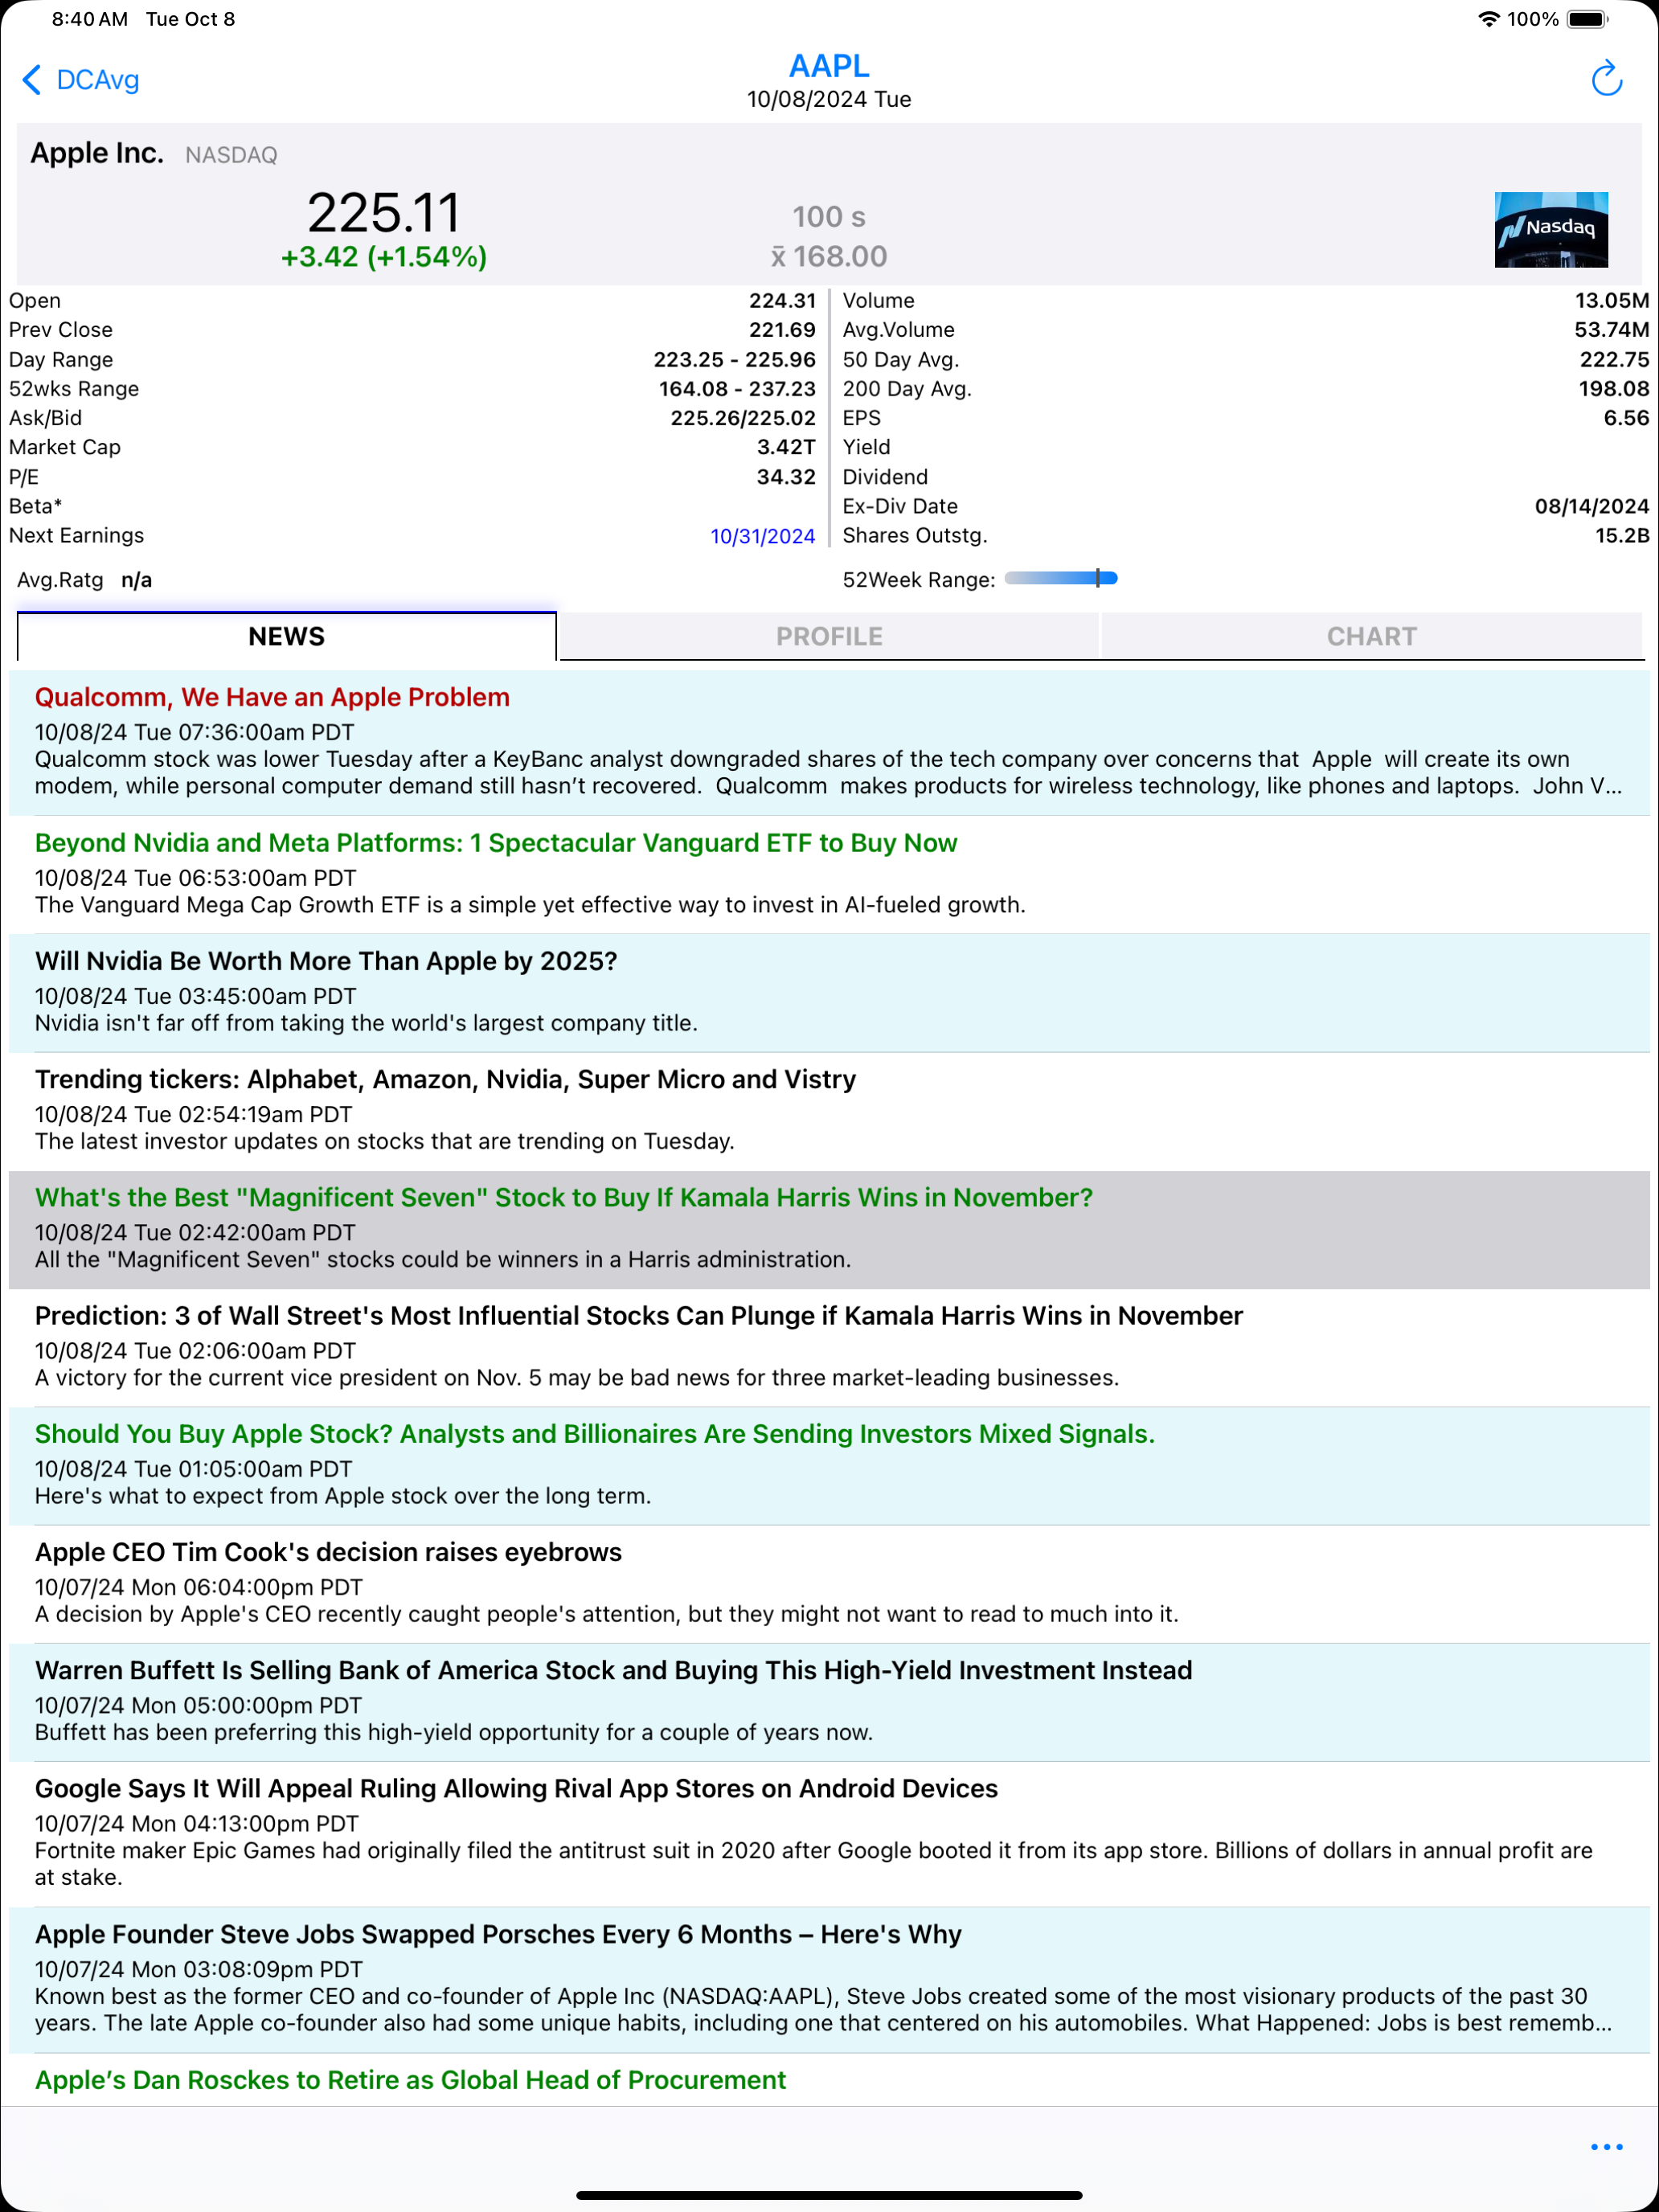
Task: Tap the date 10/08/2024 Tue under AAPL
Action: pyautogui.click(x=829, y=99)
